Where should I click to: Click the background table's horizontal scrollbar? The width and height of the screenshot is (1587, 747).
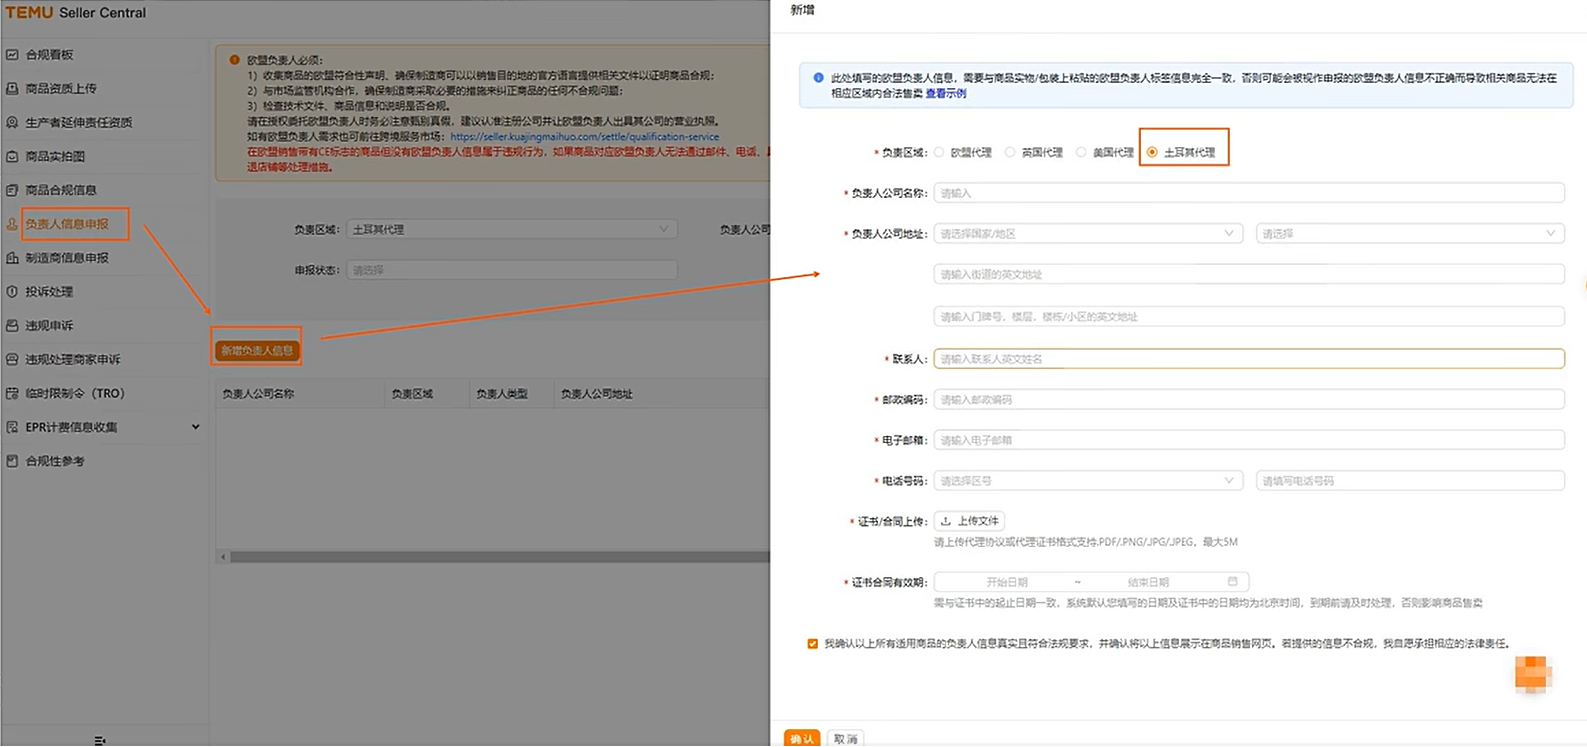(x=498, y=557)
